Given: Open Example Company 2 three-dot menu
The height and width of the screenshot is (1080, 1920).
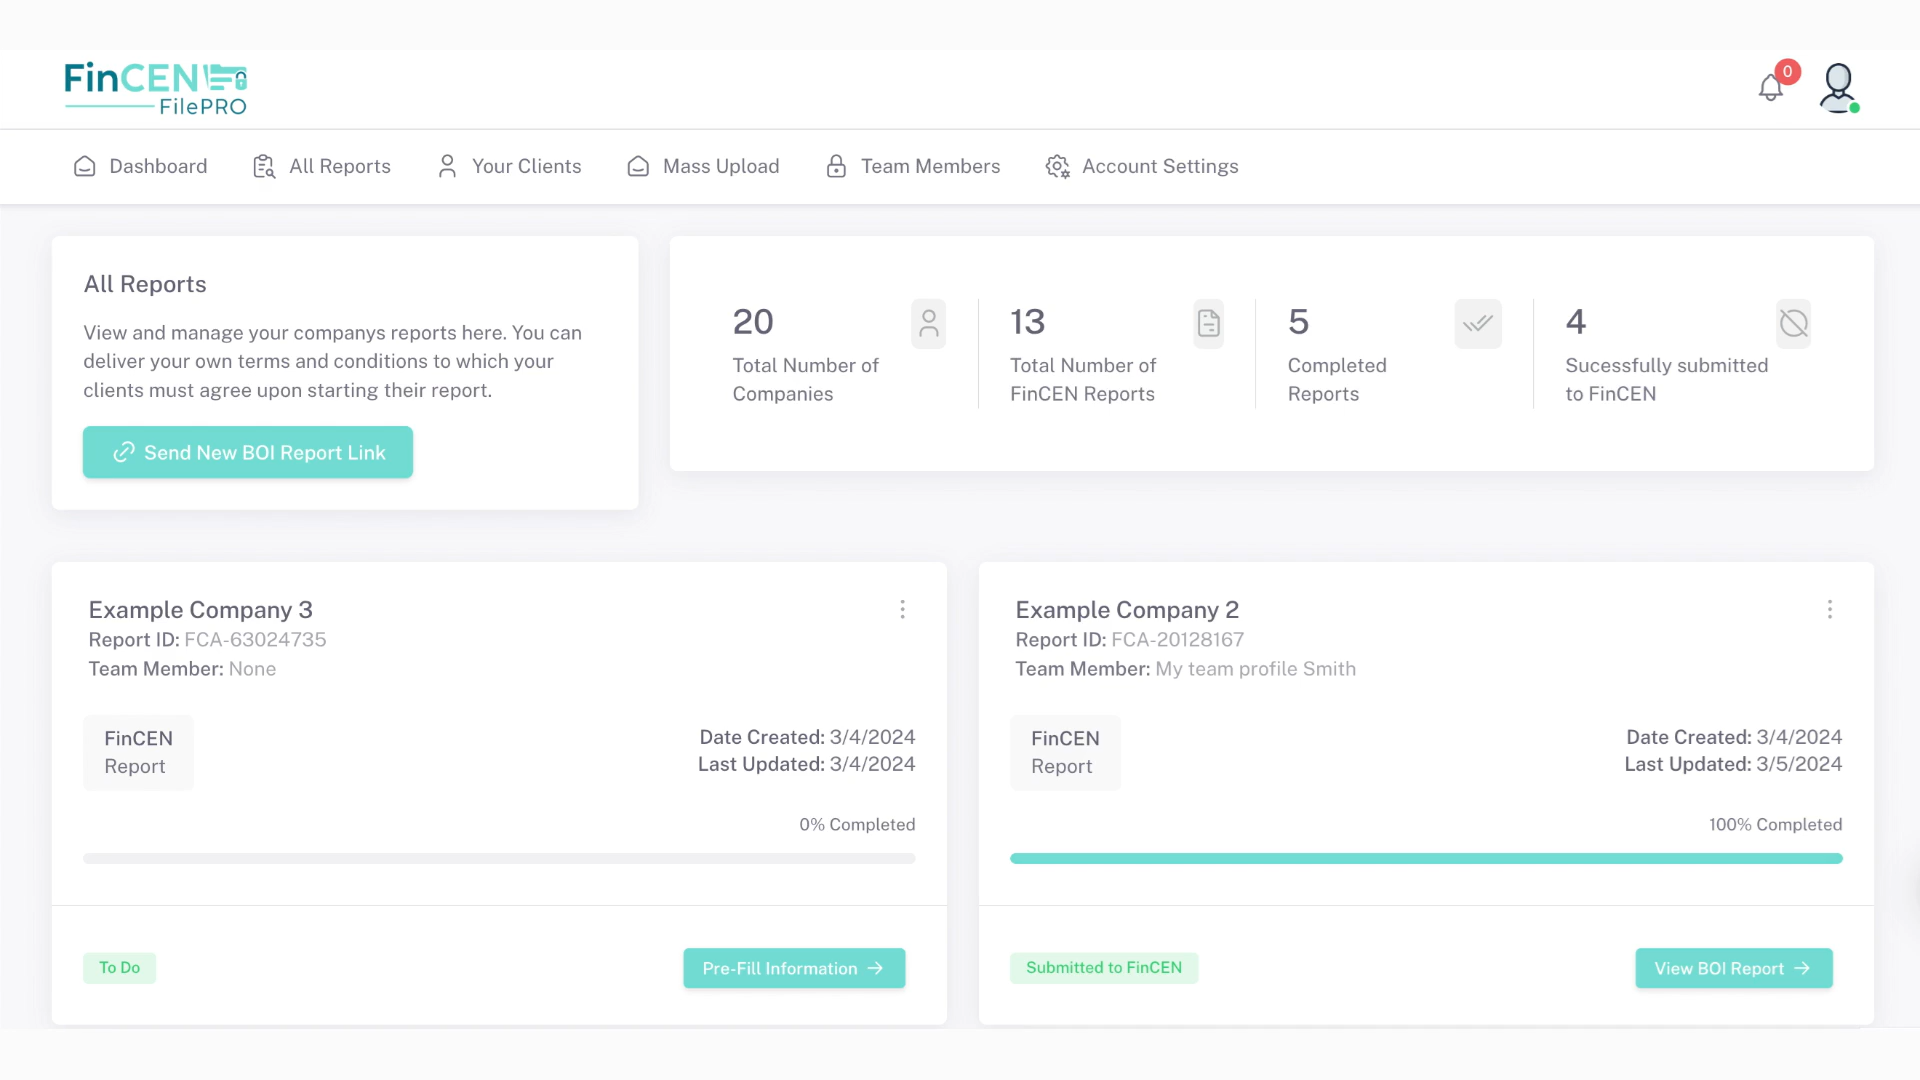Looking at the screenshot, I should point(1829,609).
